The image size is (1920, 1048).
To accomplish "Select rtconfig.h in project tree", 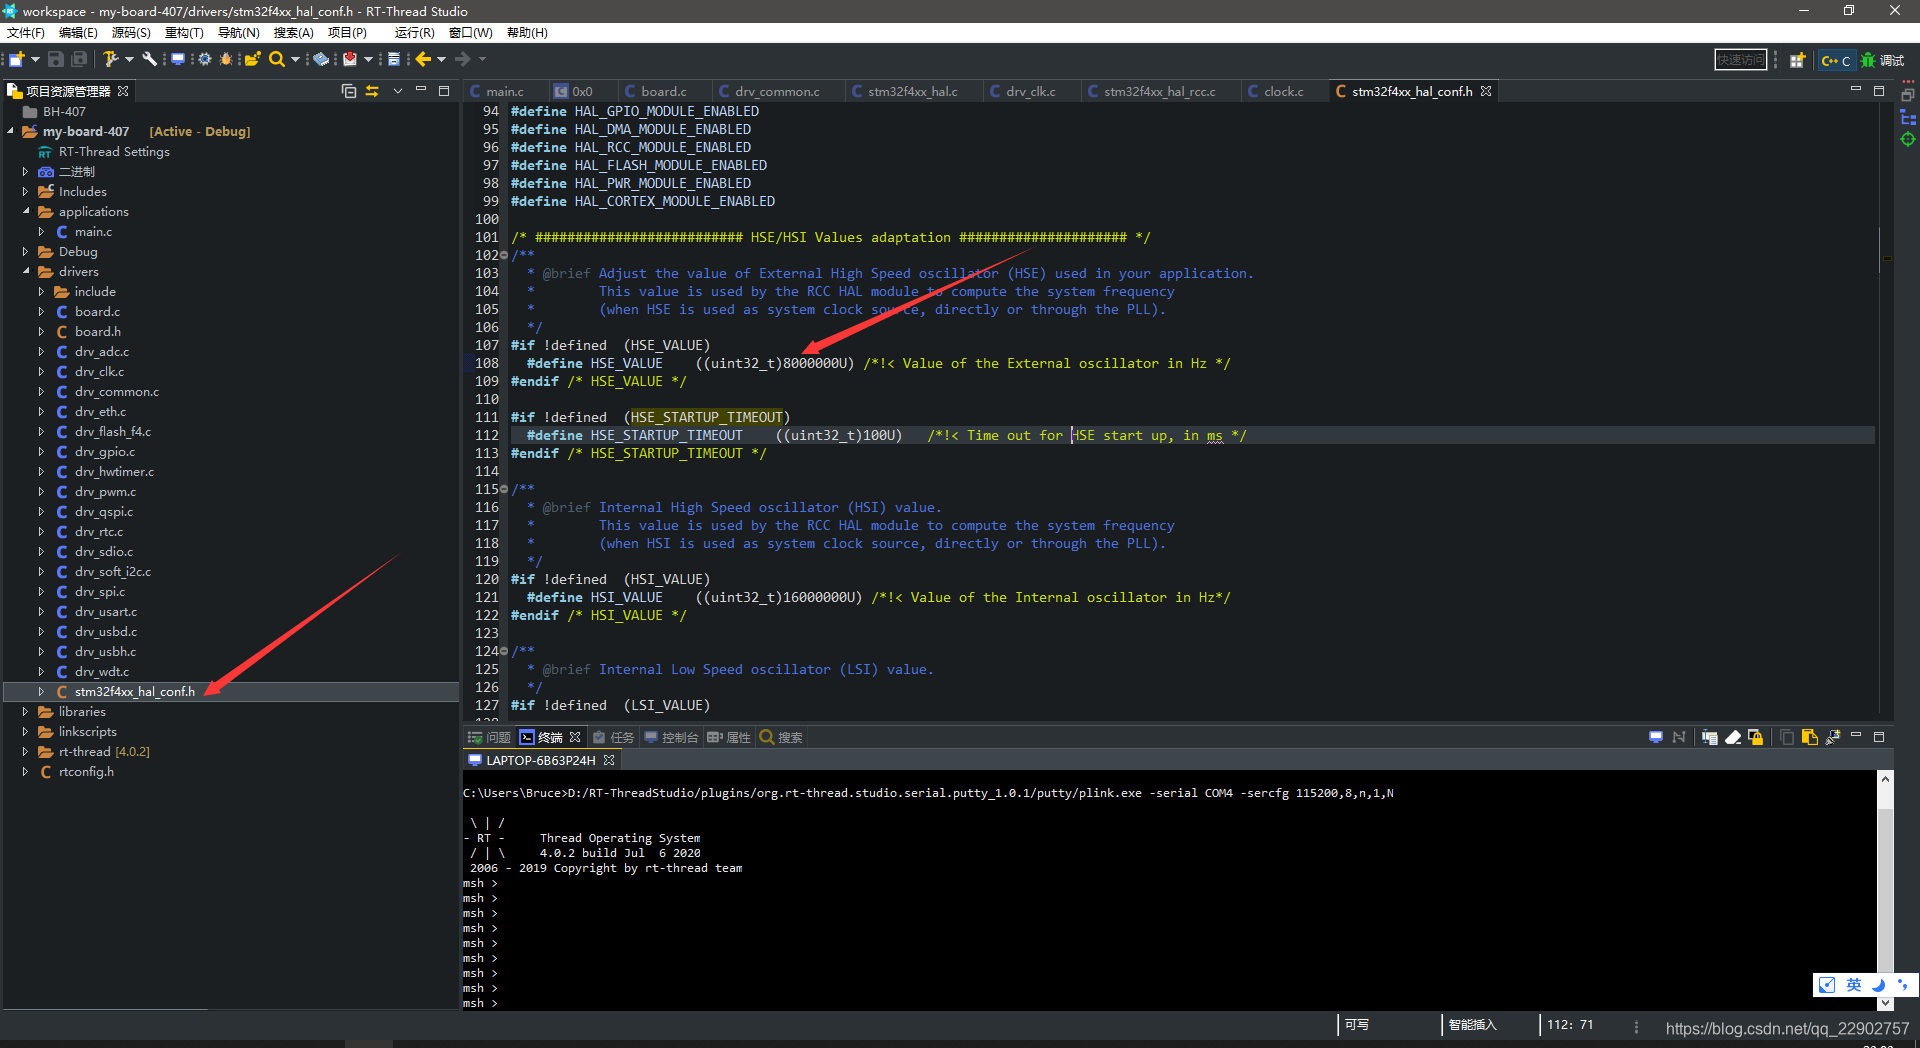I will (x=86, y=771).
